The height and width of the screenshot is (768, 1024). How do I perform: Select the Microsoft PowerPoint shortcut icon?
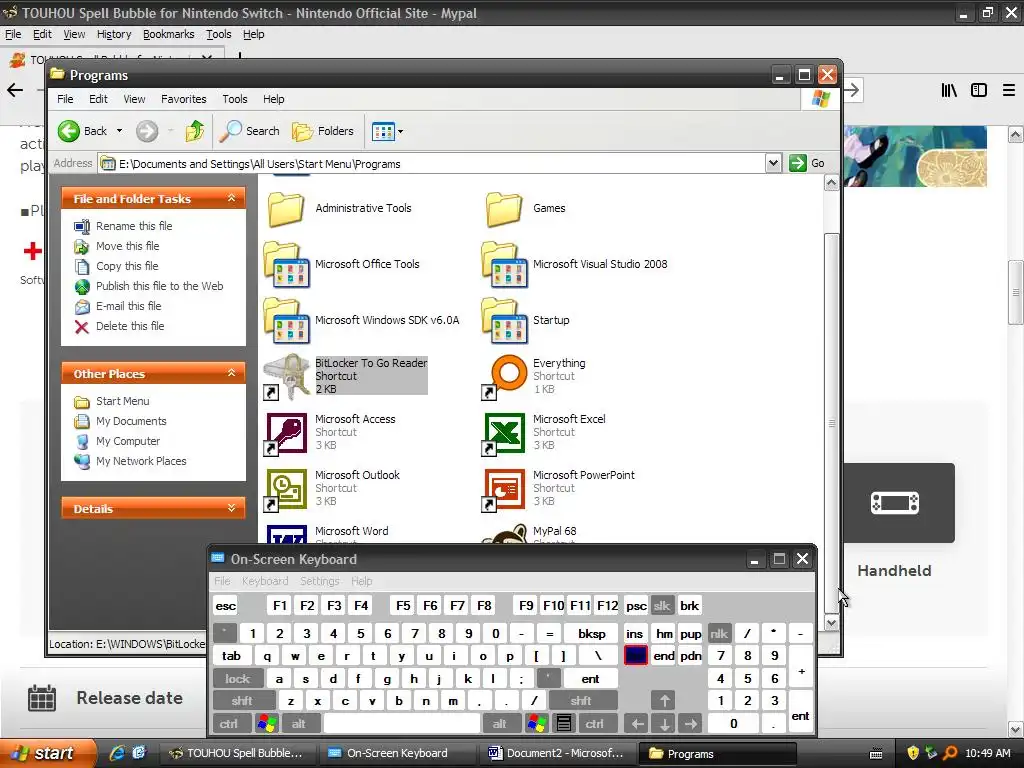coord(504,489)
